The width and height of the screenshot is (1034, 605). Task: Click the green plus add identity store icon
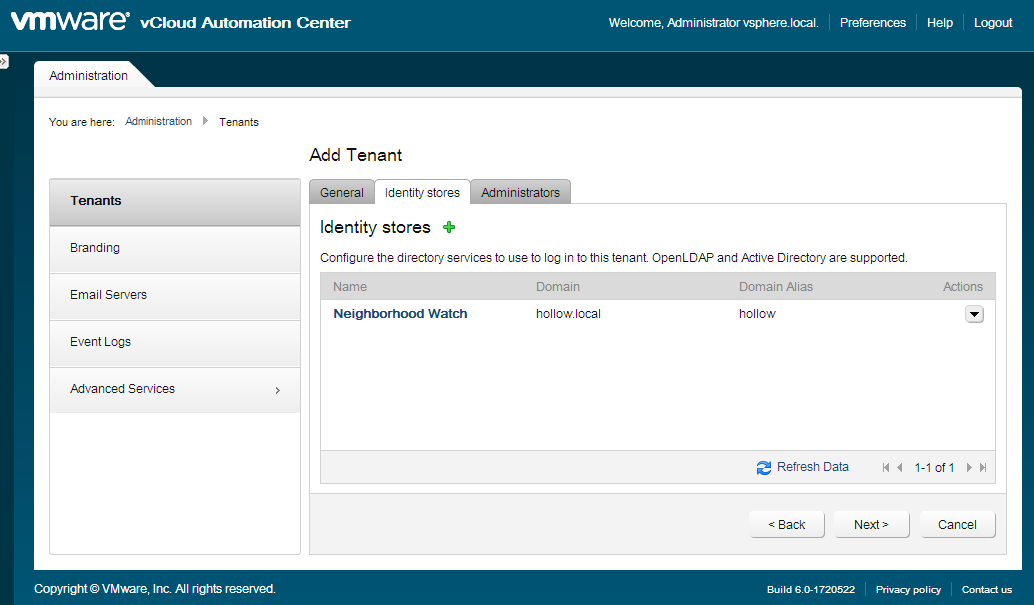(449, 227)
